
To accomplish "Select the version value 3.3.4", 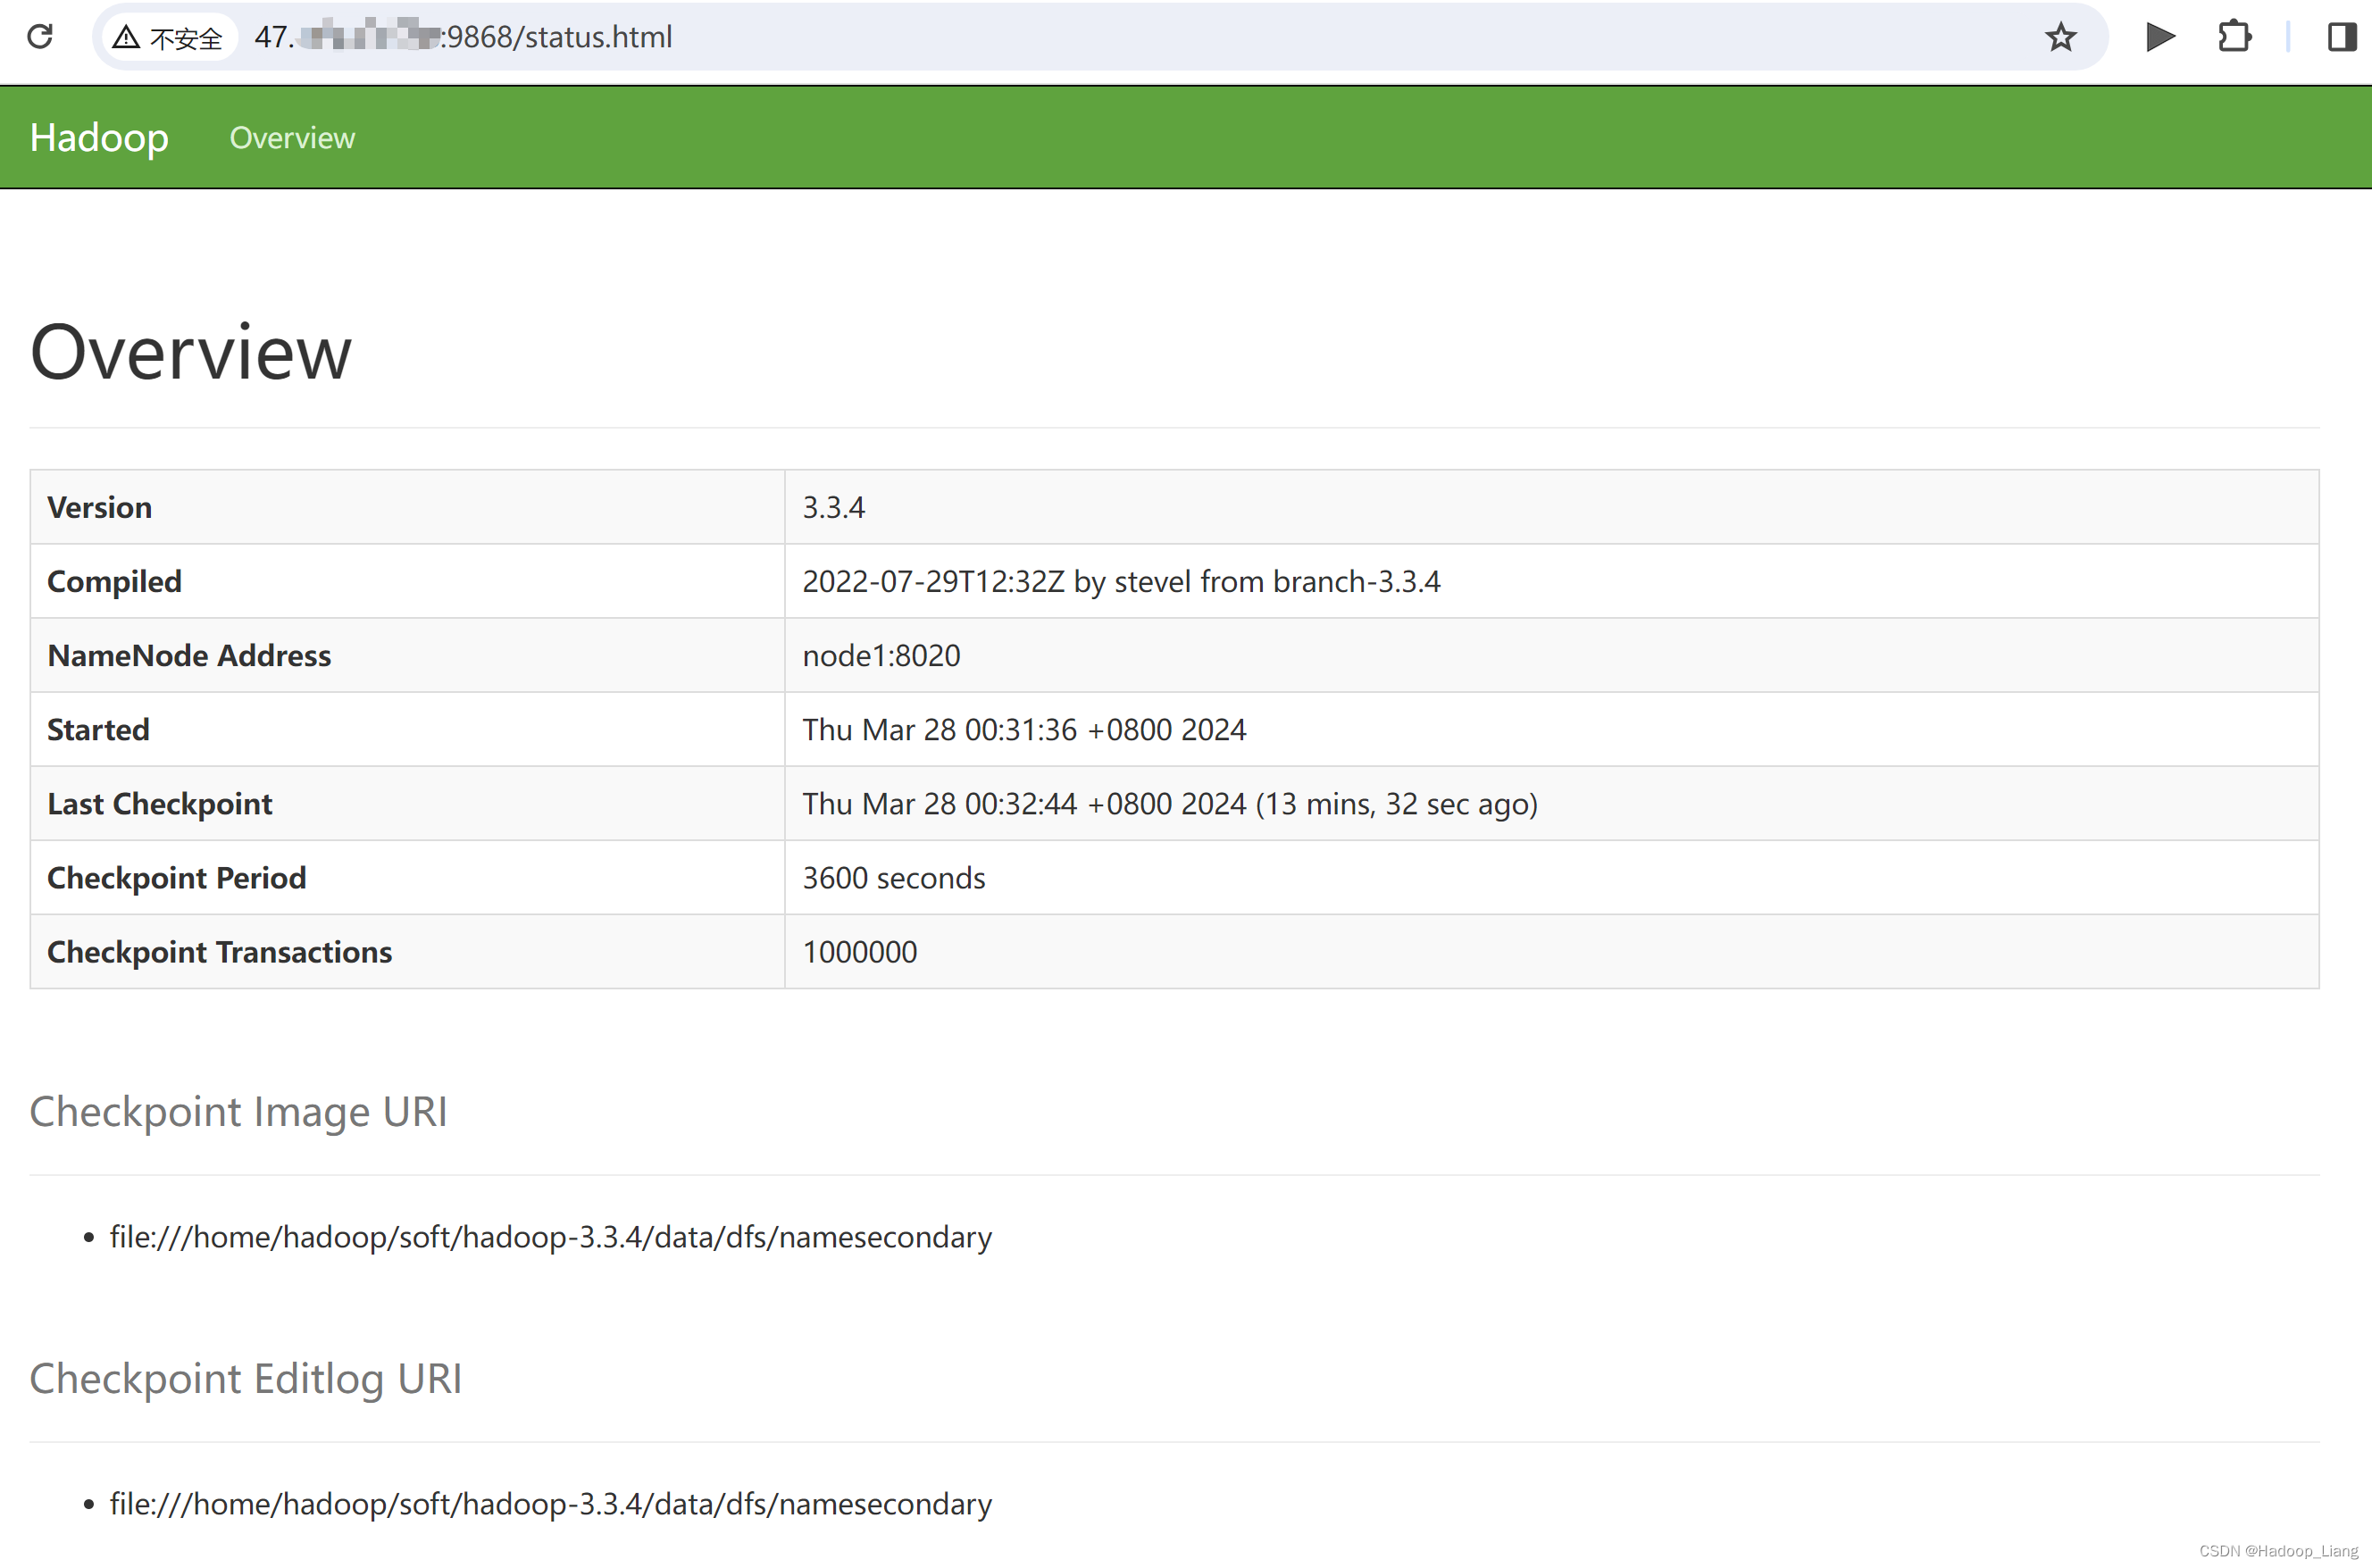I will [x=834, y=507].
